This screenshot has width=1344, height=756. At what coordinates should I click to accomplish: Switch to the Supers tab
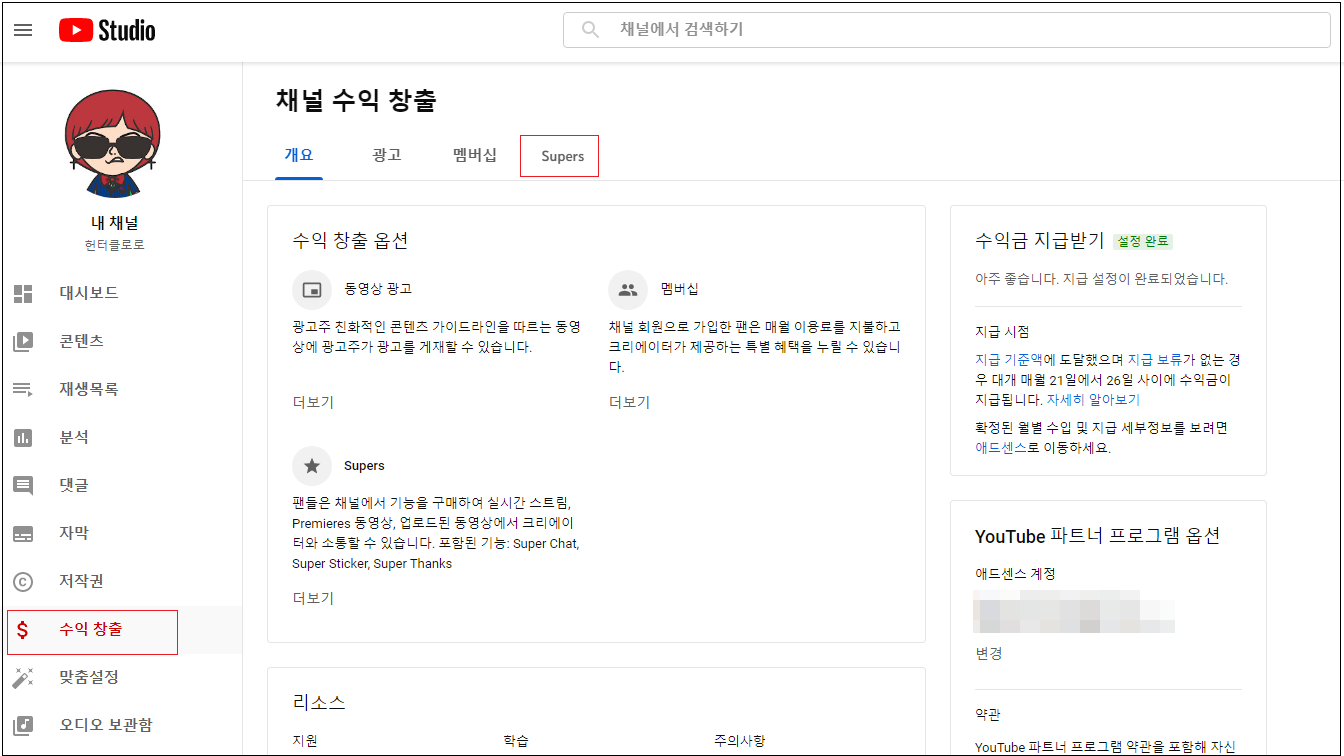coord(562,156)
